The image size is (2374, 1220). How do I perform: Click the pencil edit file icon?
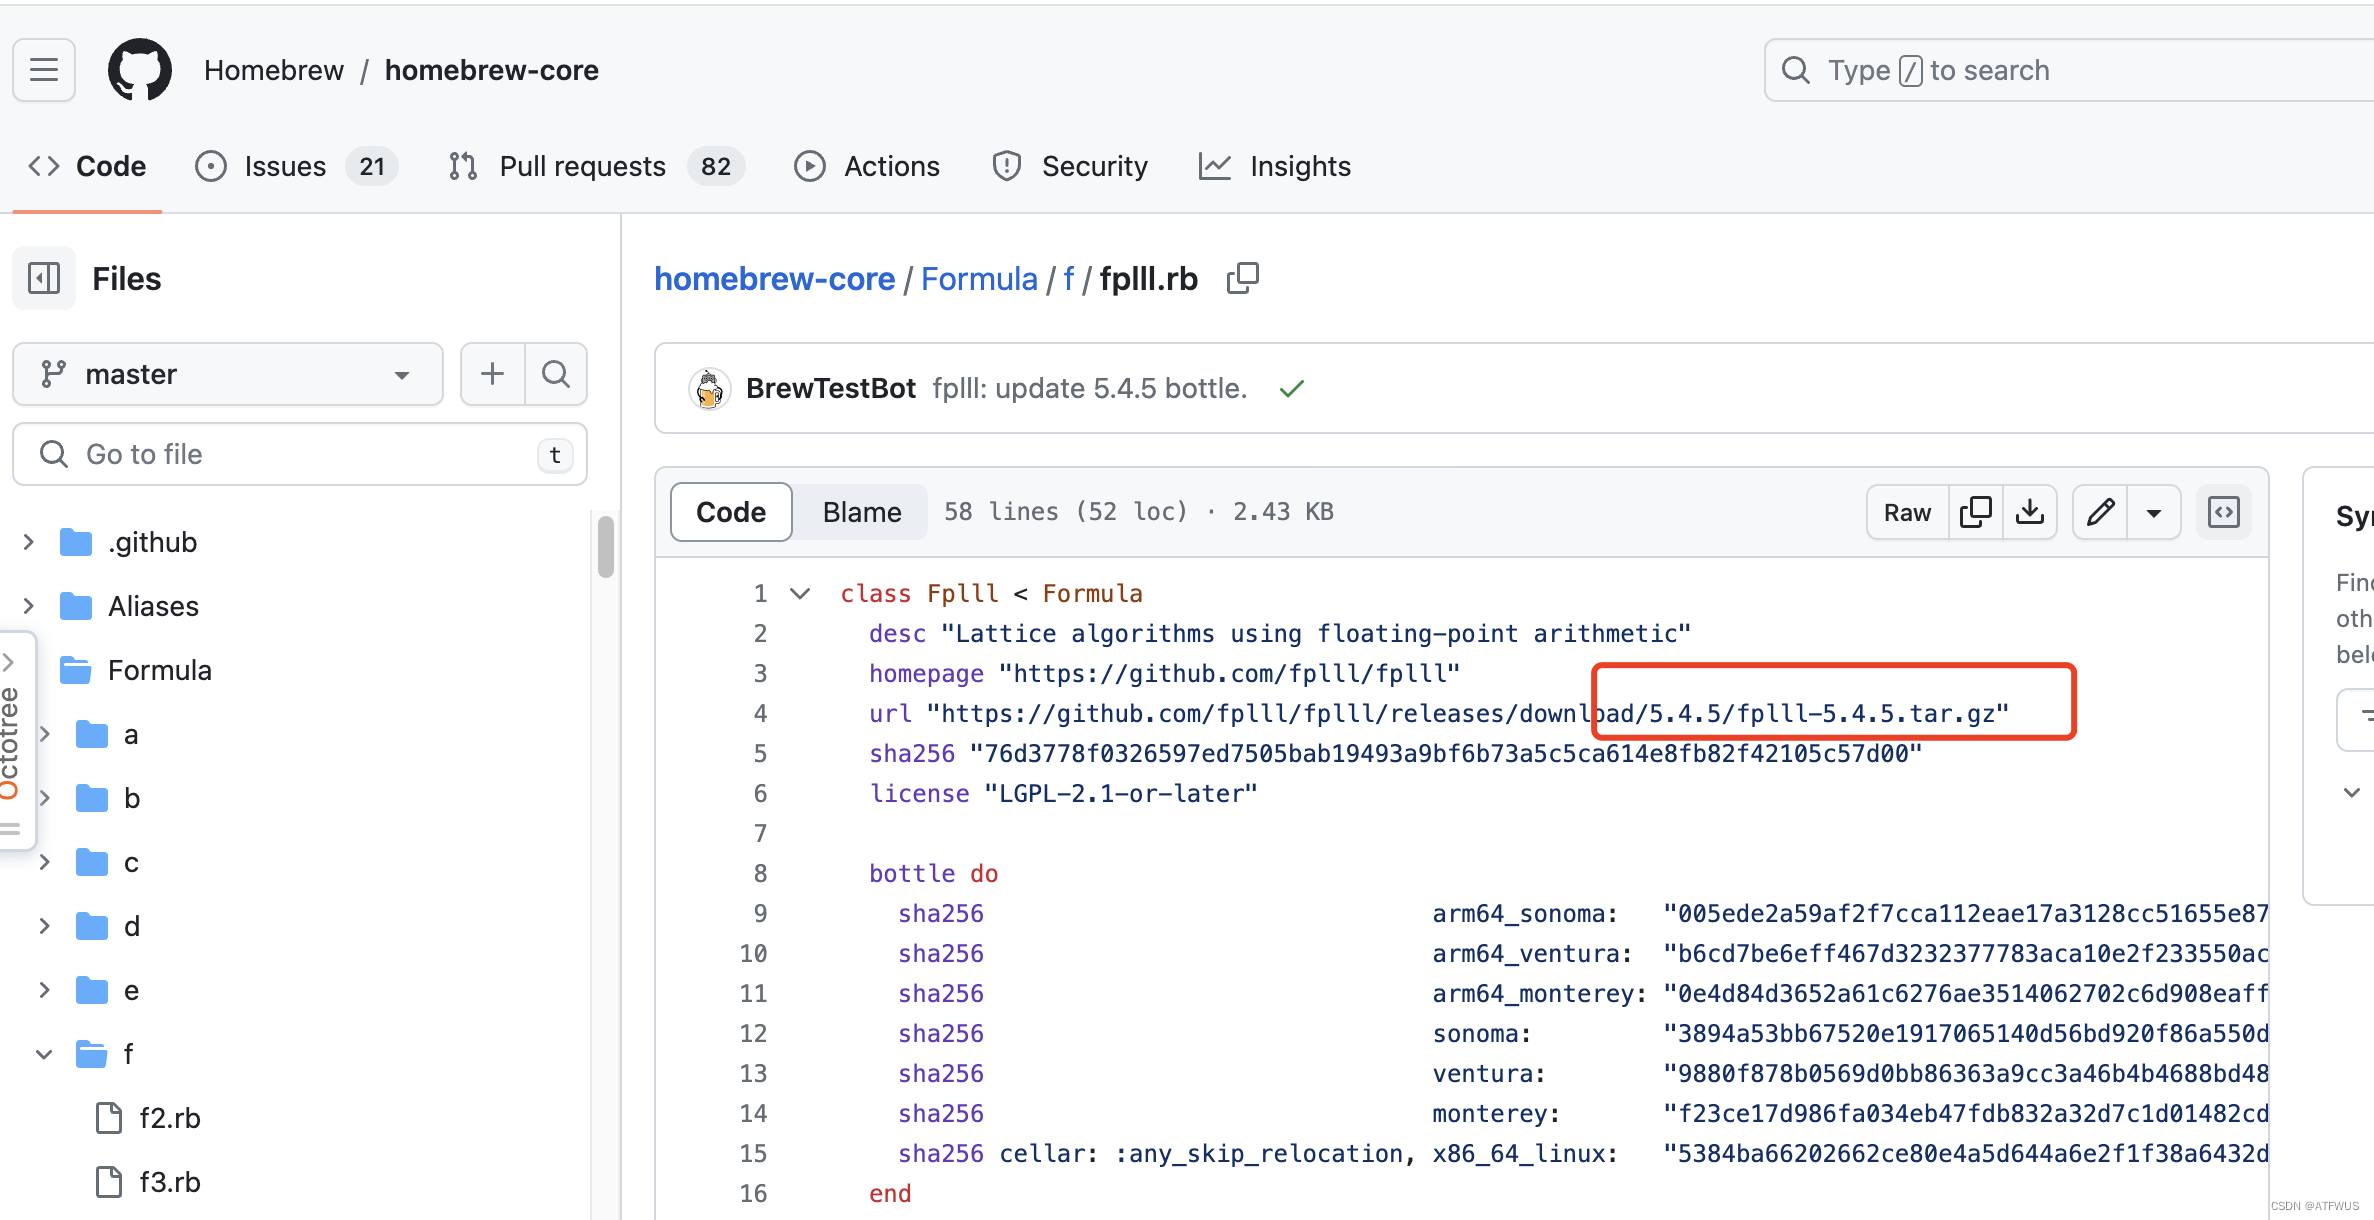point(2100,512)
